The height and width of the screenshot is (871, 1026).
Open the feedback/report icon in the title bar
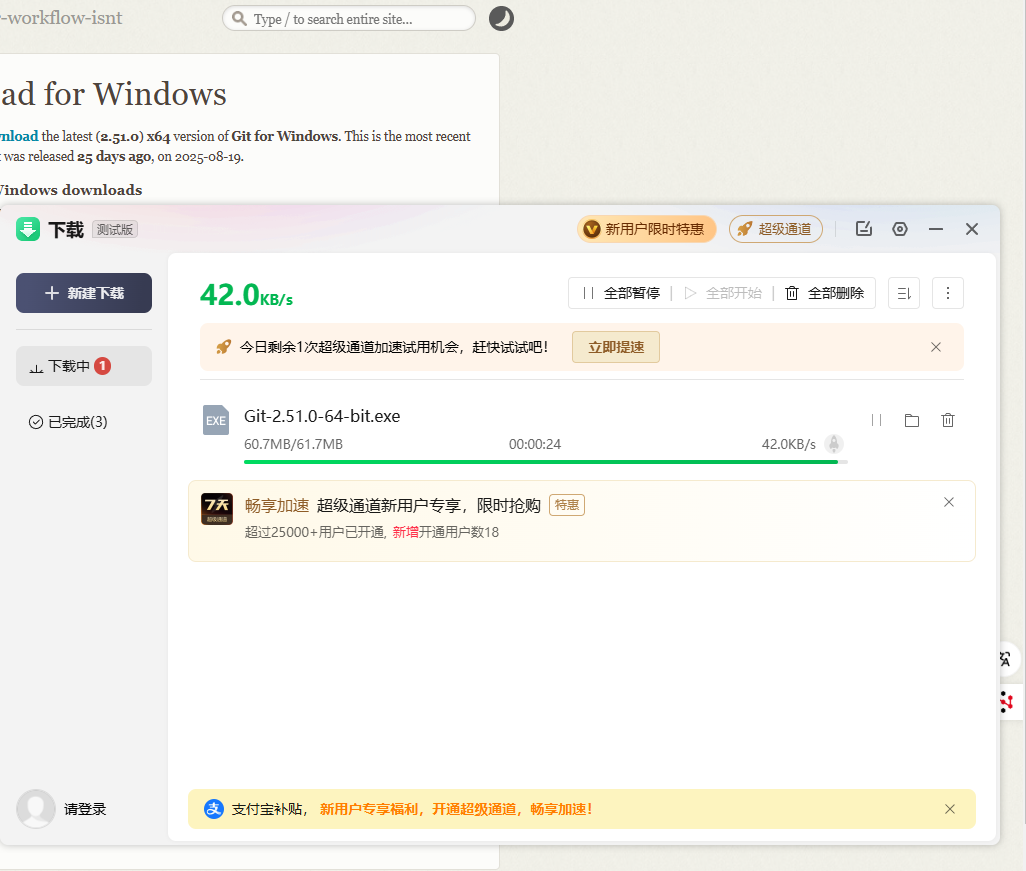click(863, 229)
